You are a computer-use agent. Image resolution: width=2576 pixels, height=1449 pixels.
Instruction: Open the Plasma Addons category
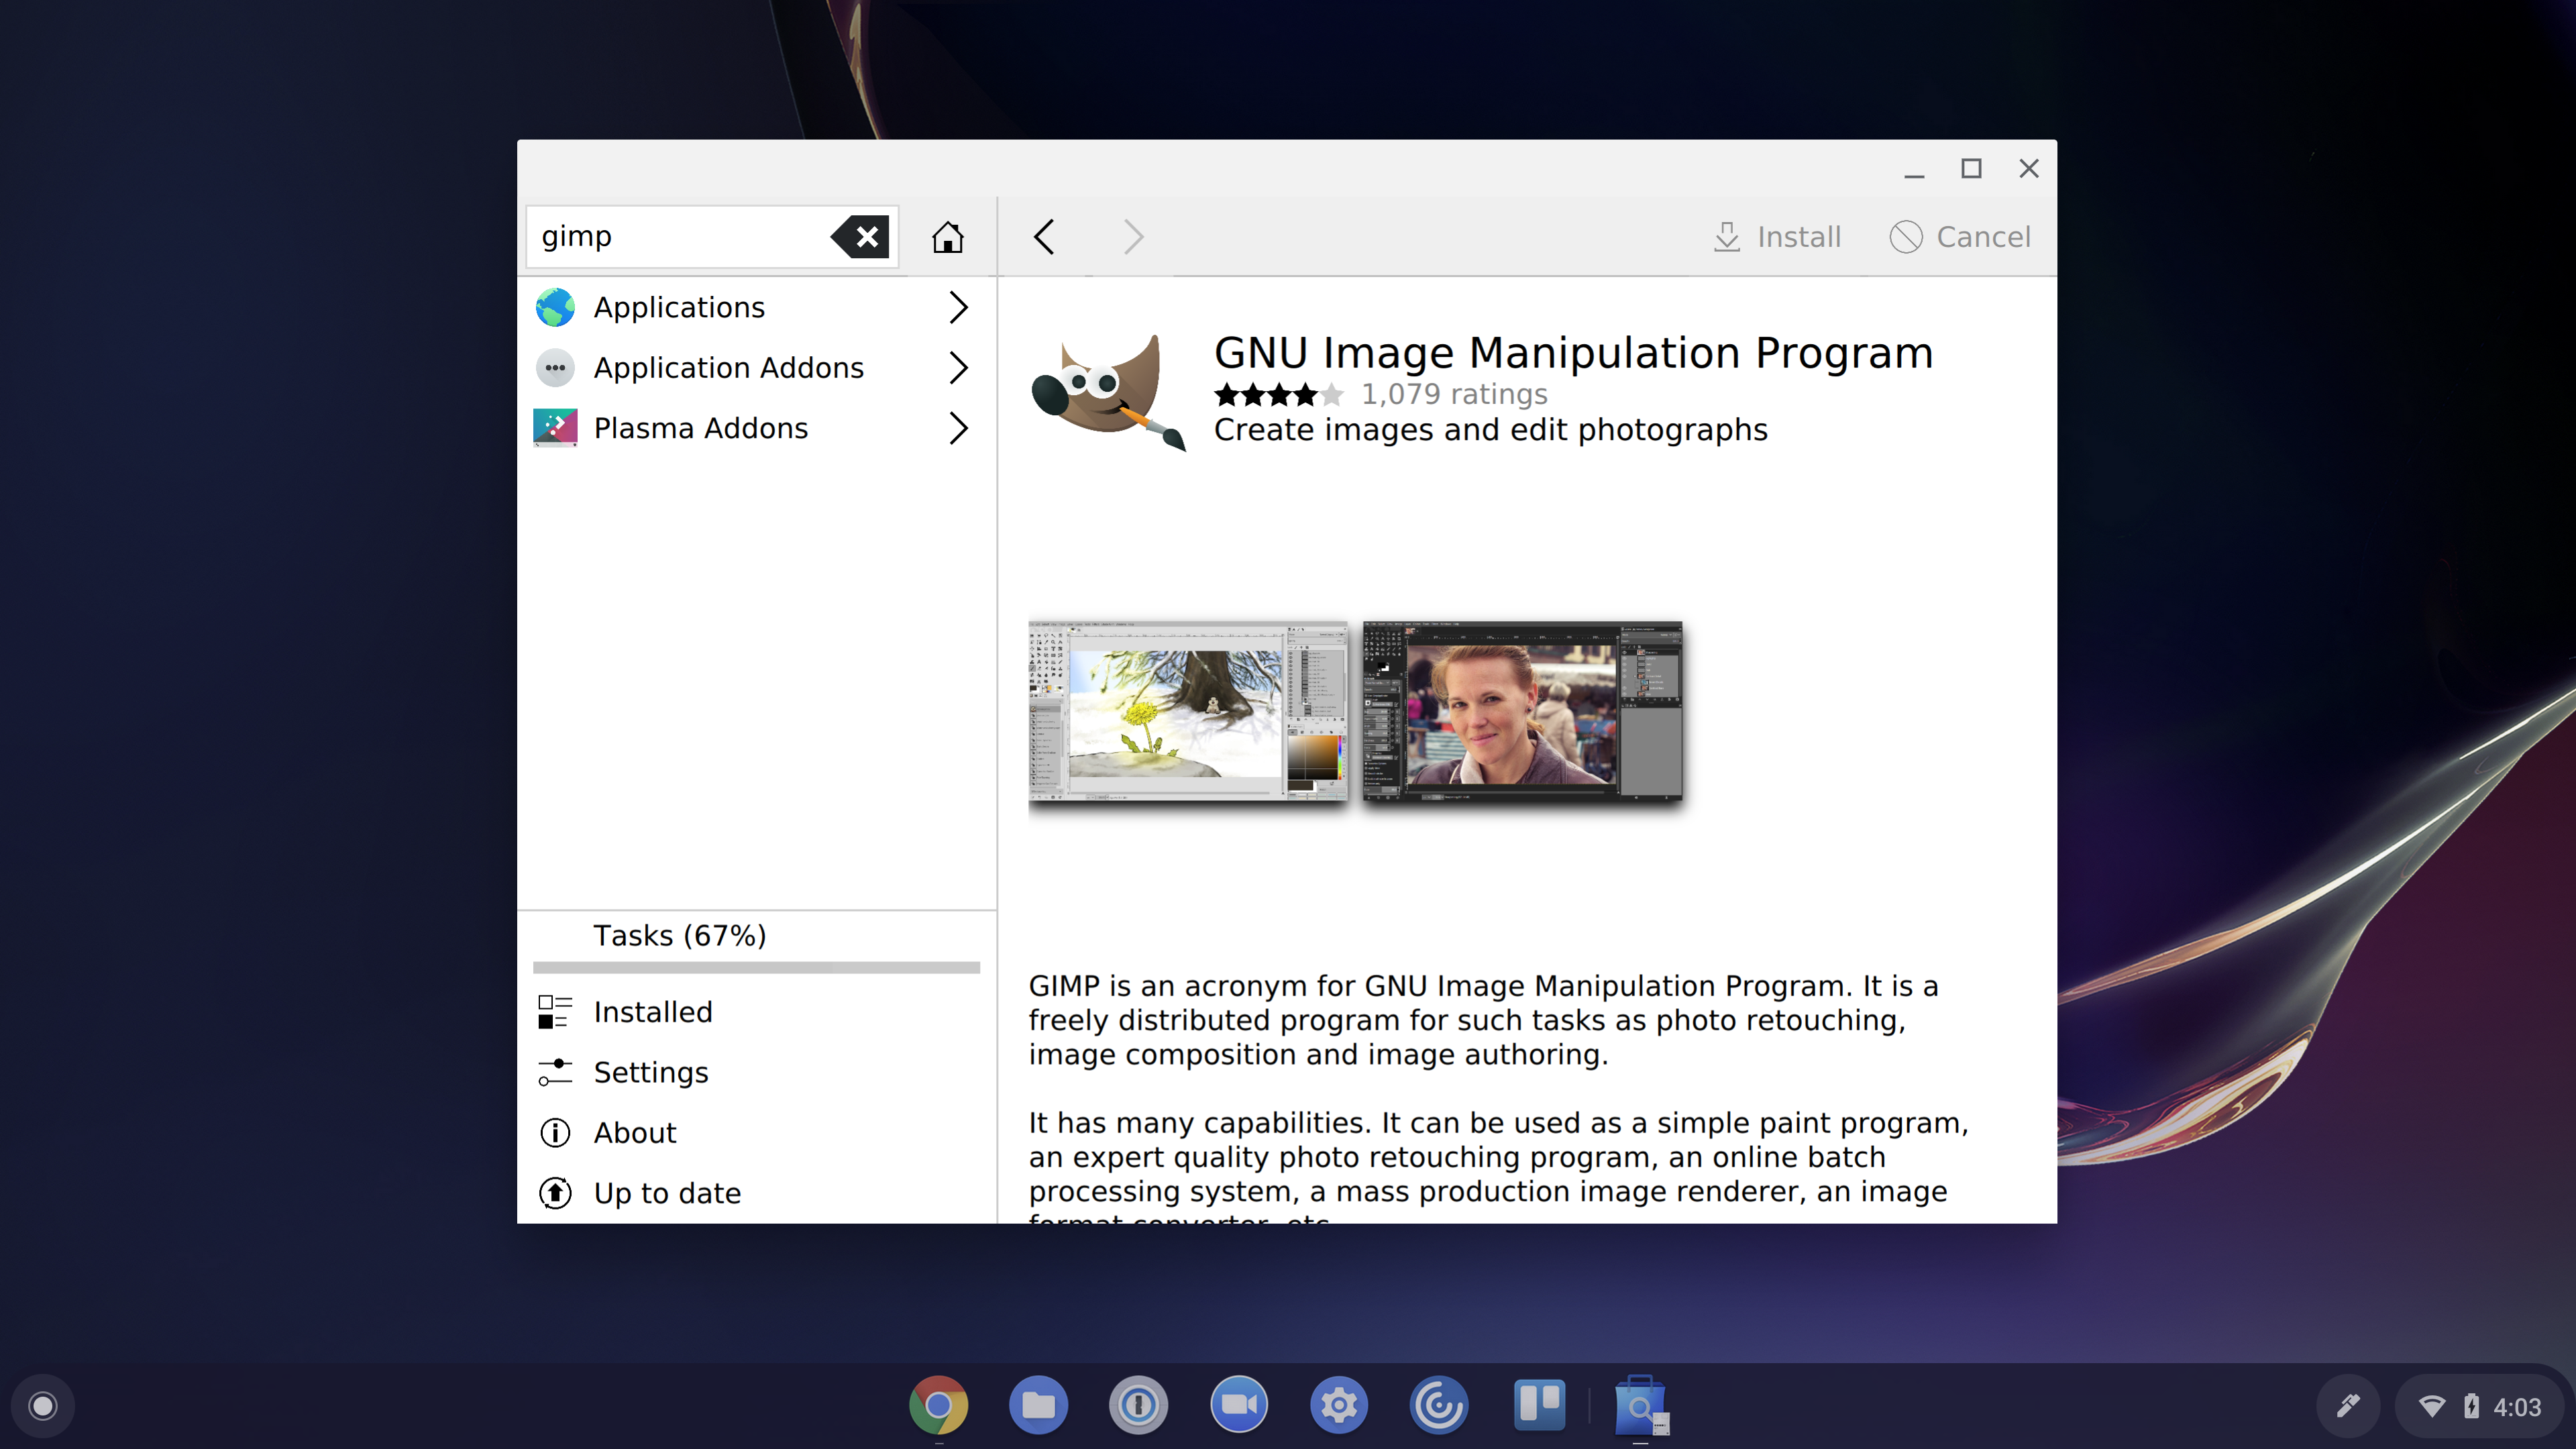pyautogui.click(x=756, y=428)
